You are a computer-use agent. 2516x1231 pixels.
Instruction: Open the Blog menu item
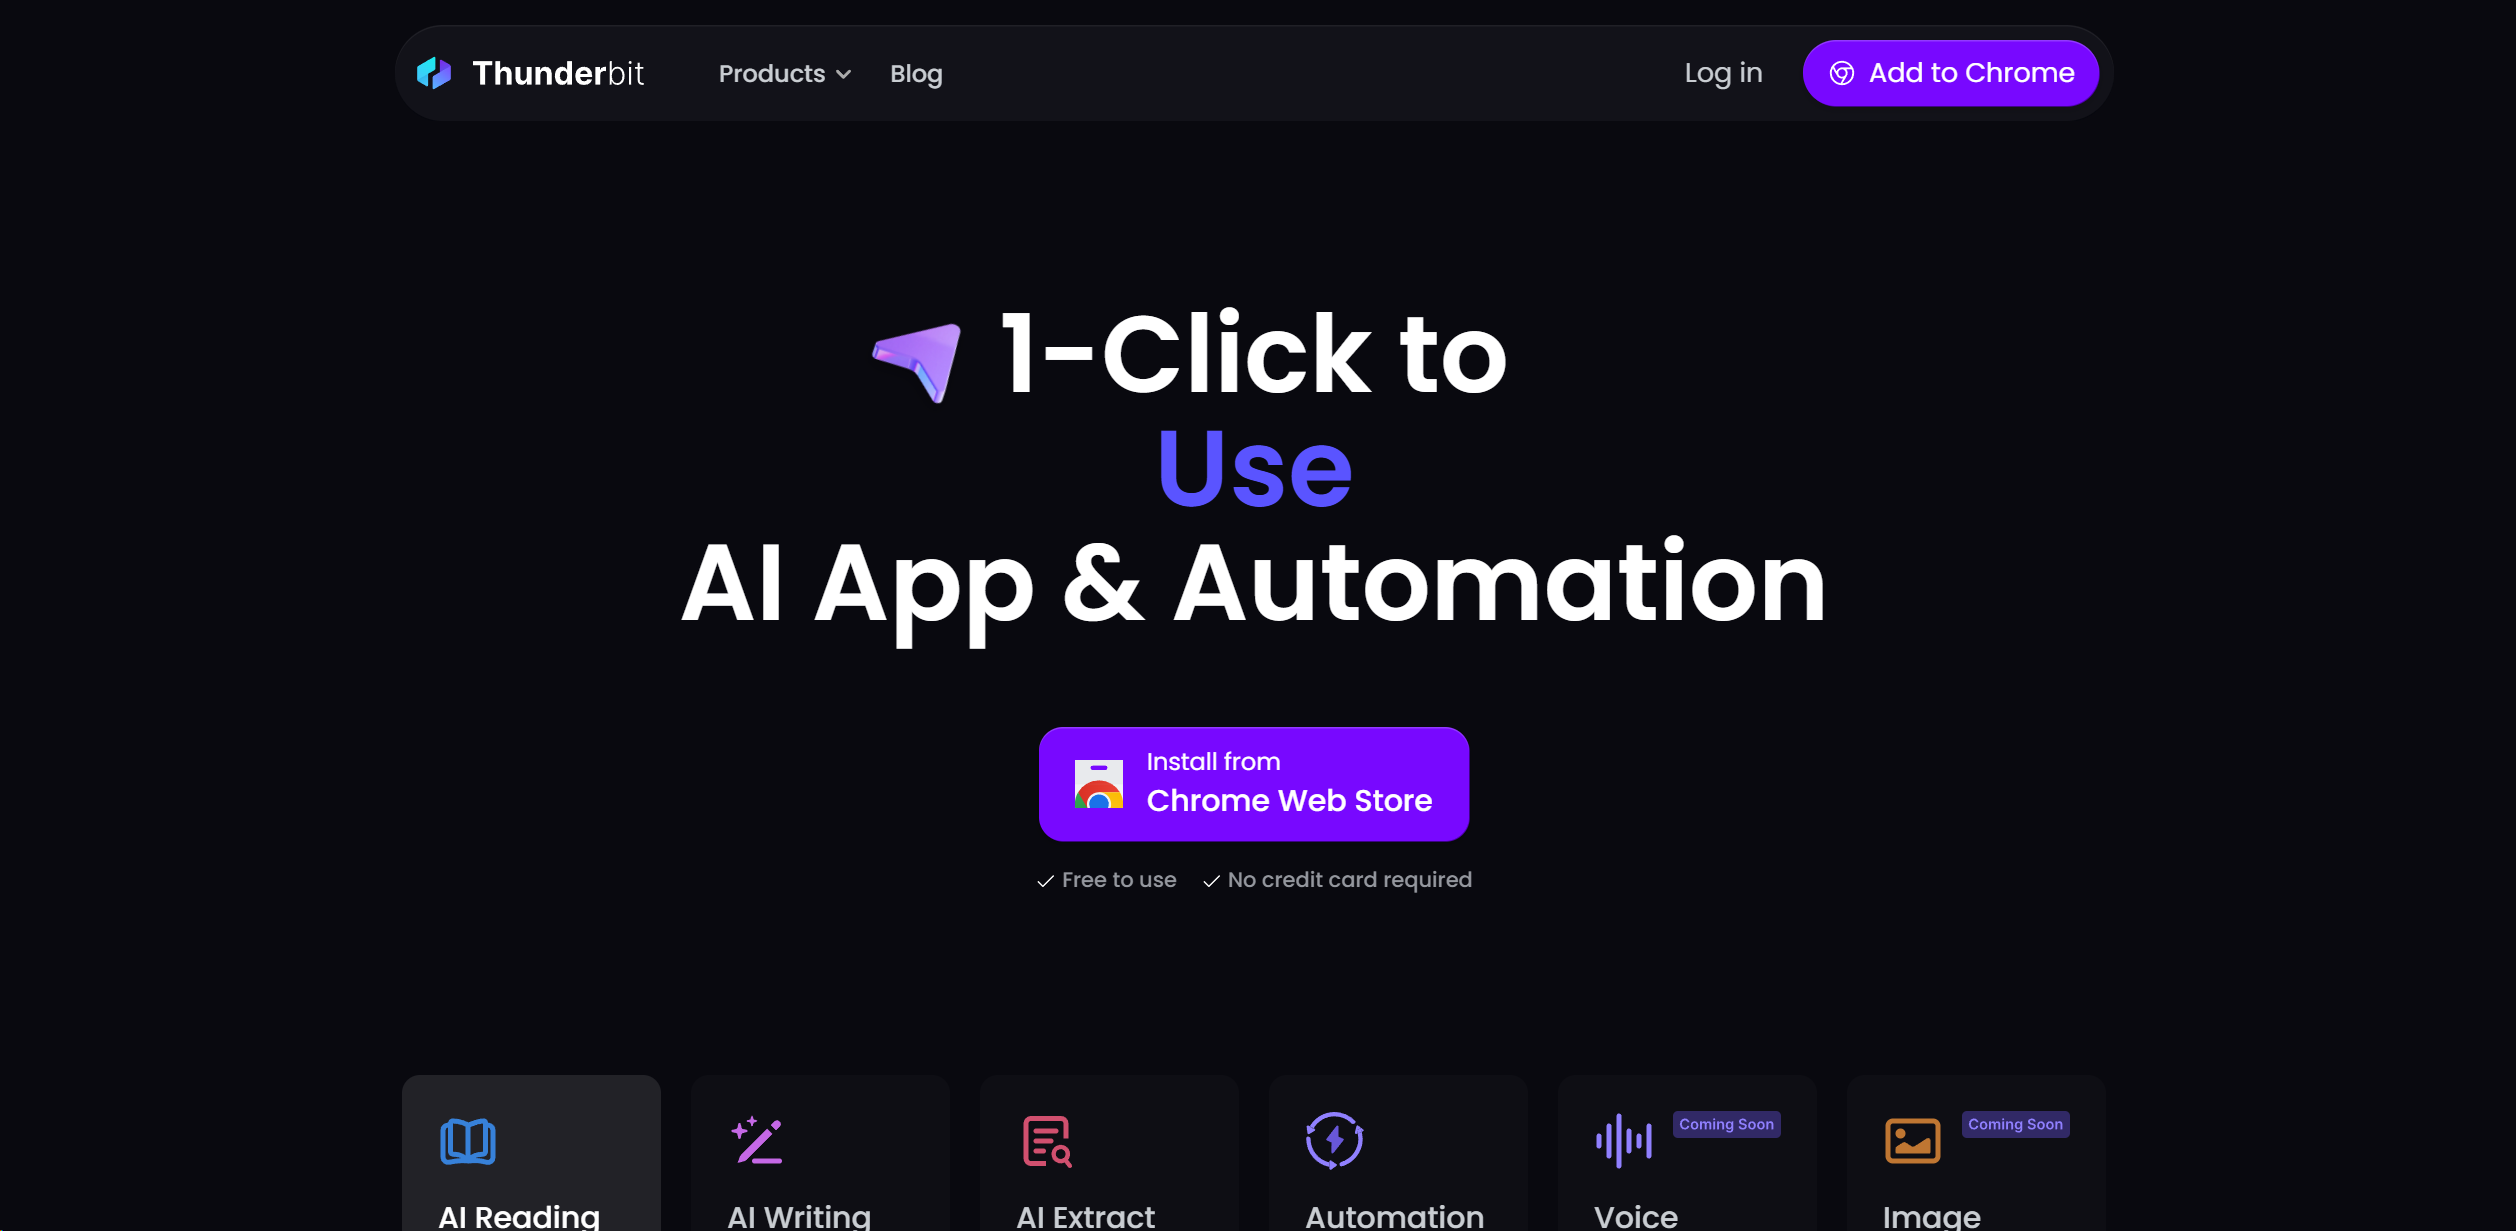click(x=915, y=74)
